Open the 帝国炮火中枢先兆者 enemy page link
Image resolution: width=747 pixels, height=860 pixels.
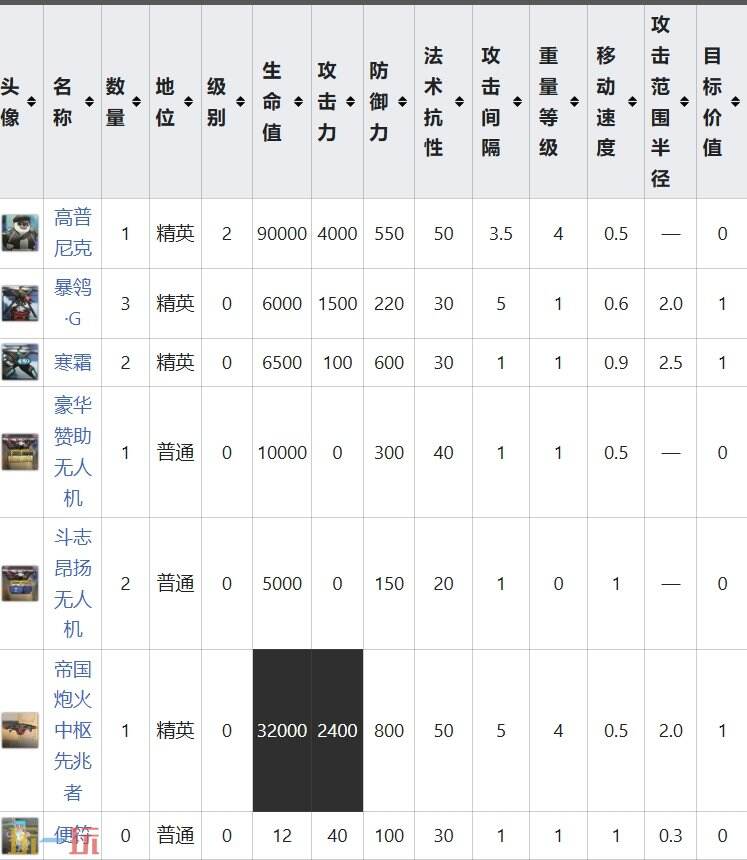pos(73,731)
